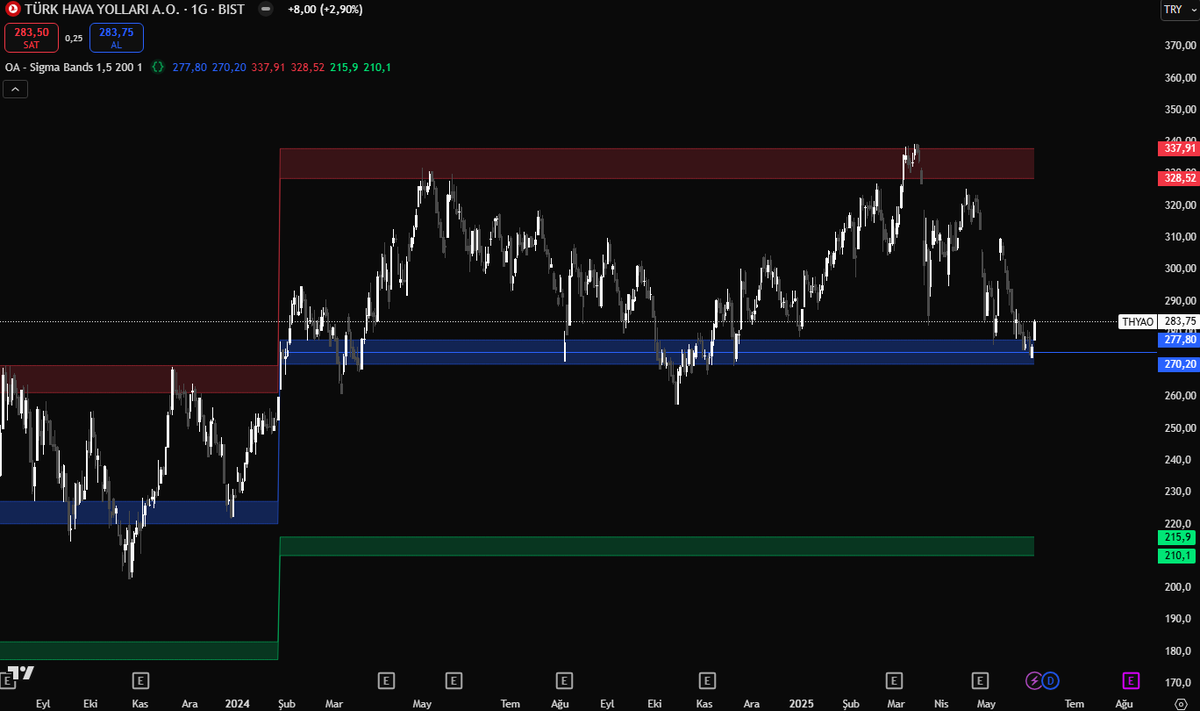Click the 250,00 tick on the price axis
This screenshot has width=1200, height=711.
click(x=1181, y=428)
